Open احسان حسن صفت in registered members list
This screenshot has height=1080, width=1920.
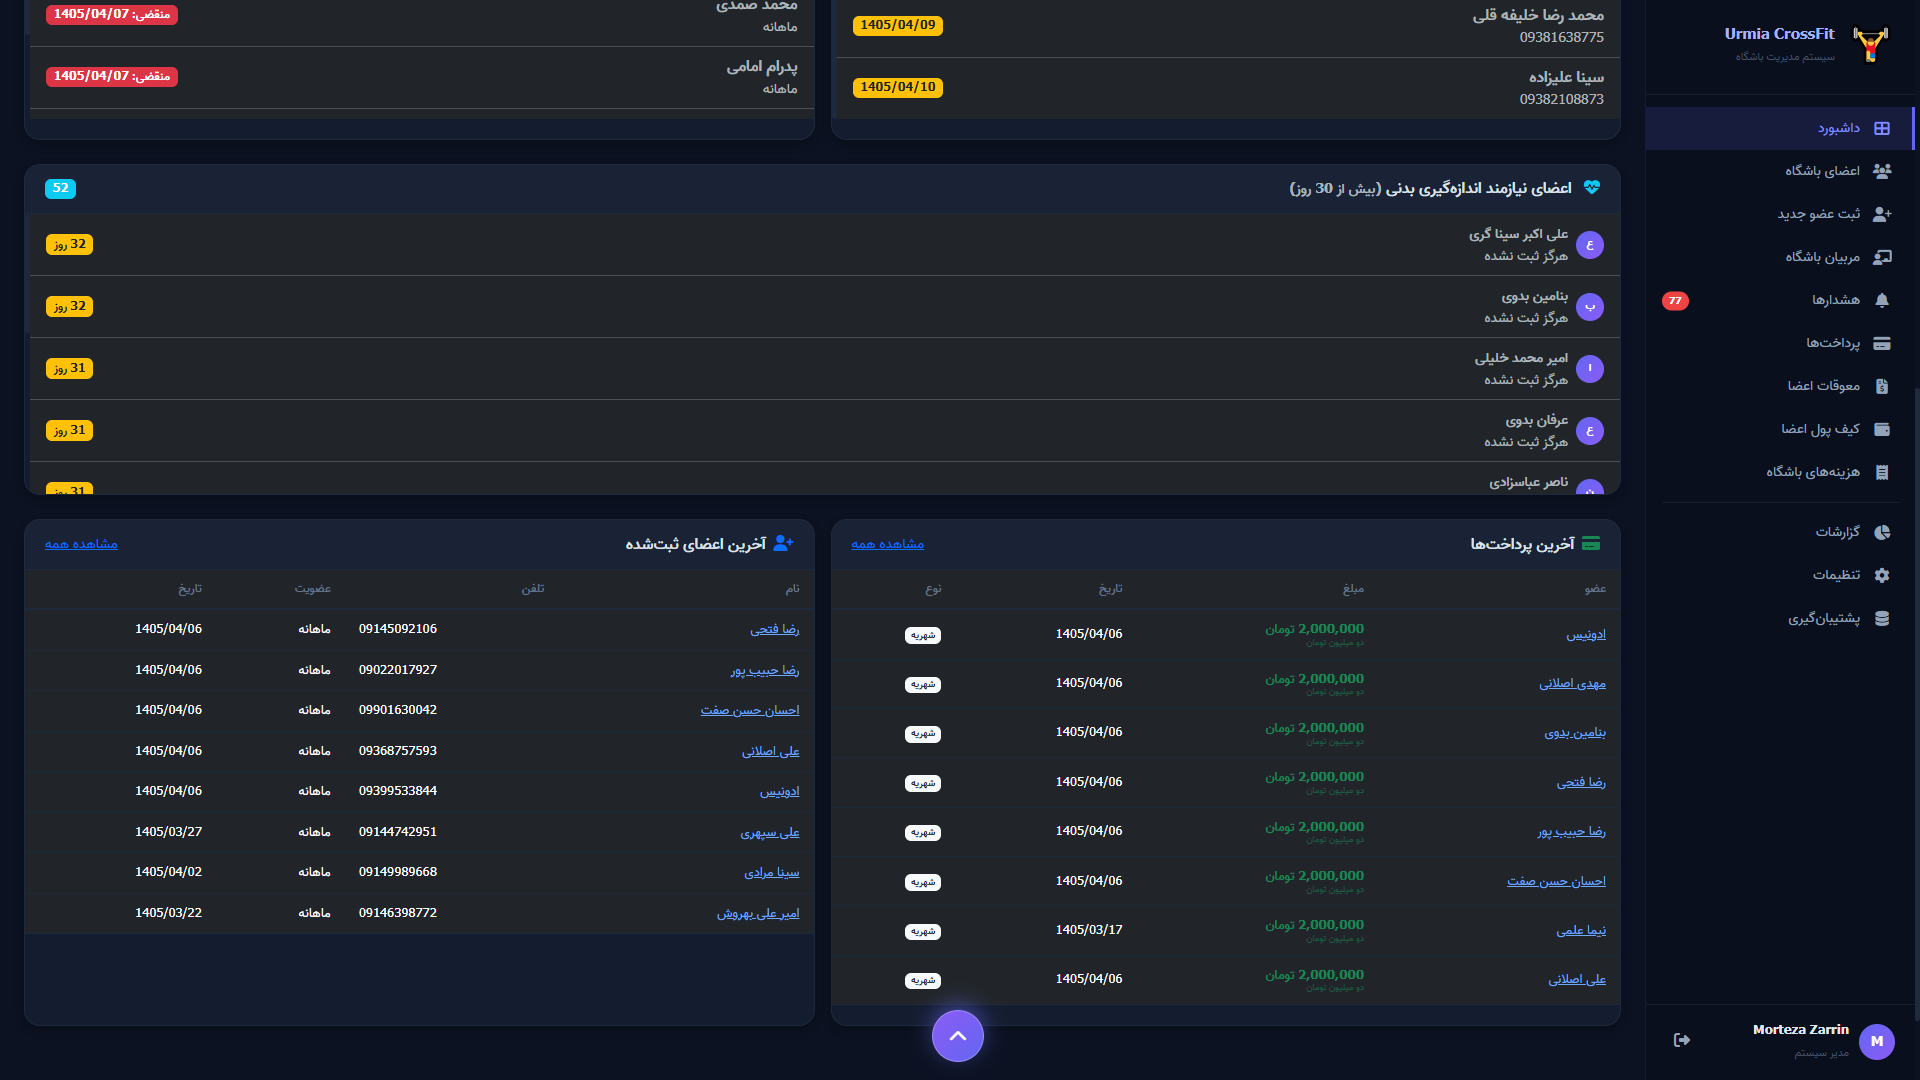pos(750,710)
